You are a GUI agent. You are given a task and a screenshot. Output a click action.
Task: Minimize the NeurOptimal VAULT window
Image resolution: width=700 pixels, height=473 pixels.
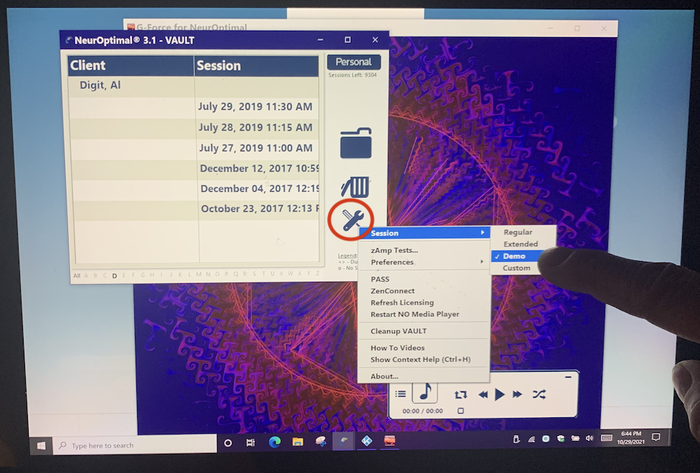320,40
